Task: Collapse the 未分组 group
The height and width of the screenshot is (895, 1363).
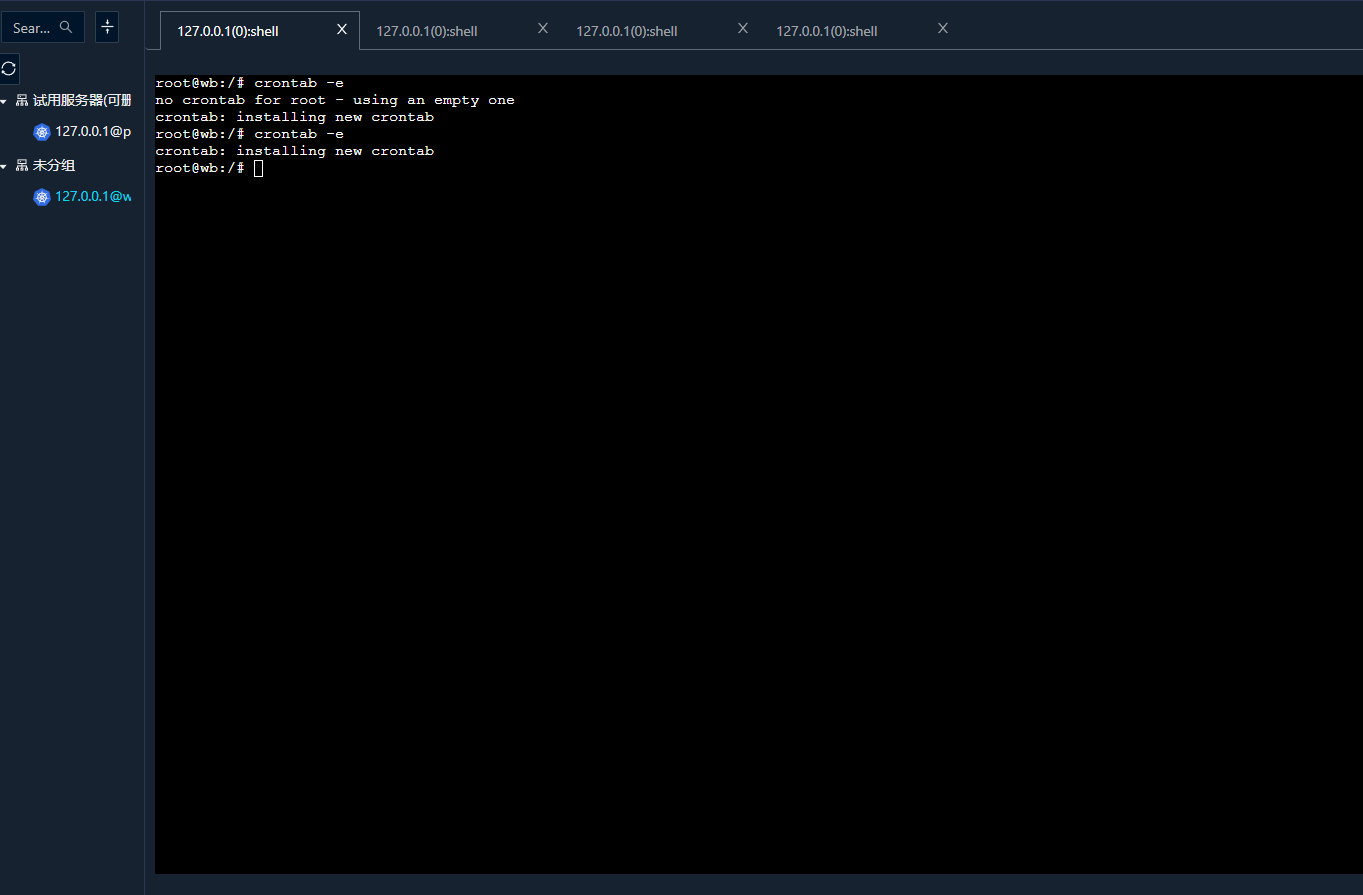Action: click(x=5, y=165)
